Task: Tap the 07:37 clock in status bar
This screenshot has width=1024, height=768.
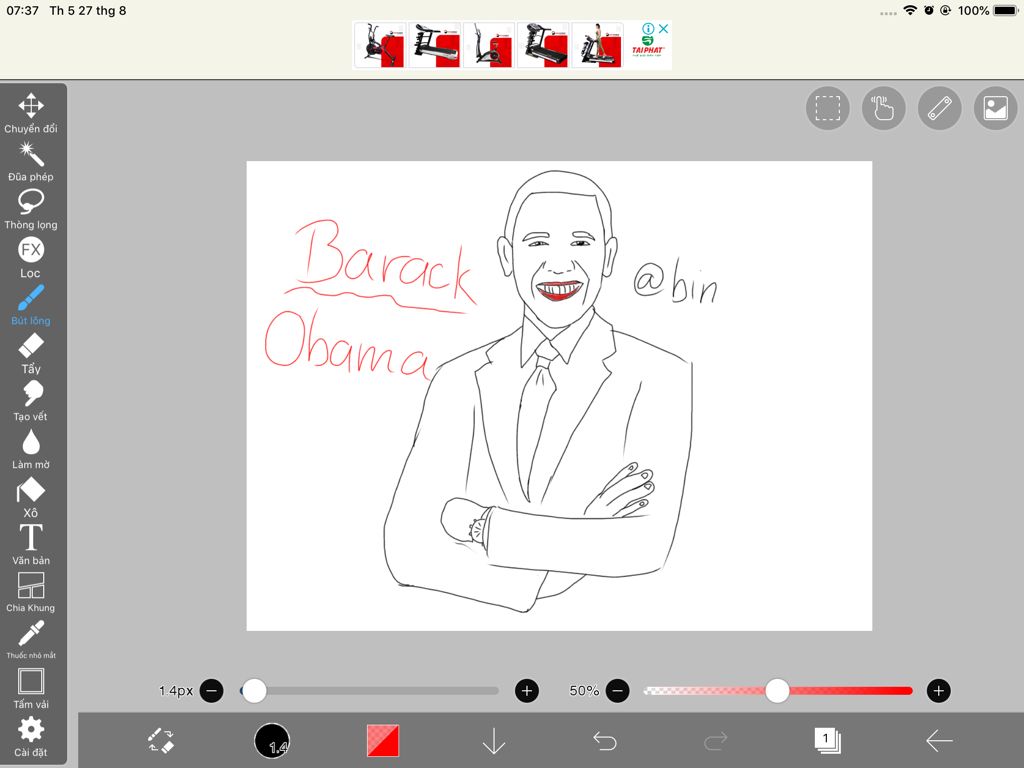Action: 22,10
